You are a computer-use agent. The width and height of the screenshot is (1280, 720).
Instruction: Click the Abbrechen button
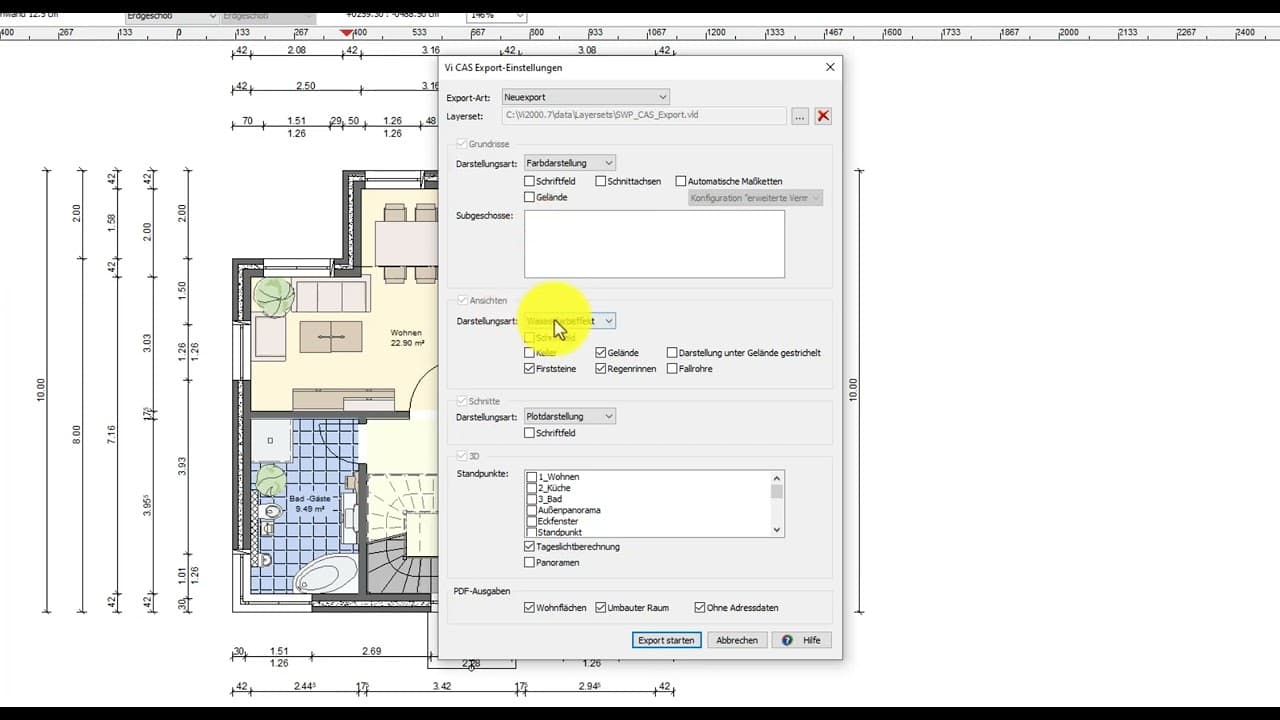tap(737, 640)
